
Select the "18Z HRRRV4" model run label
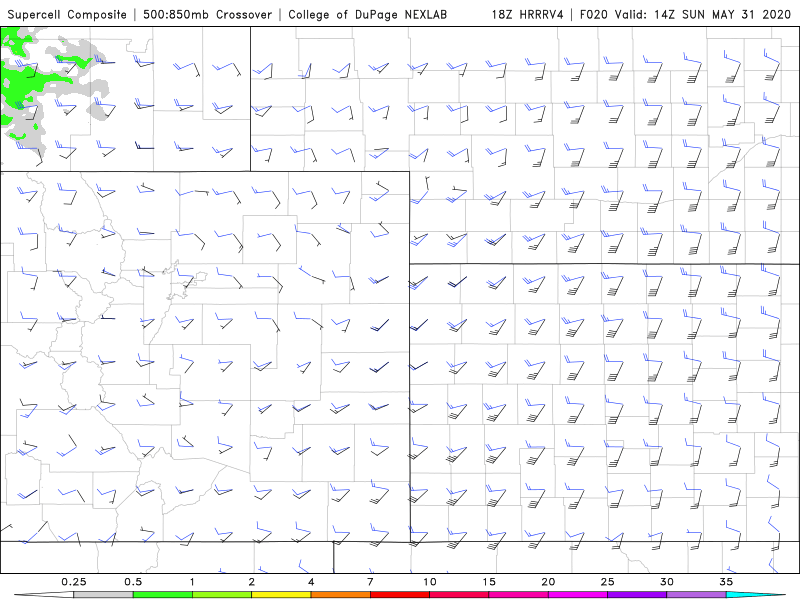[527, 15]
